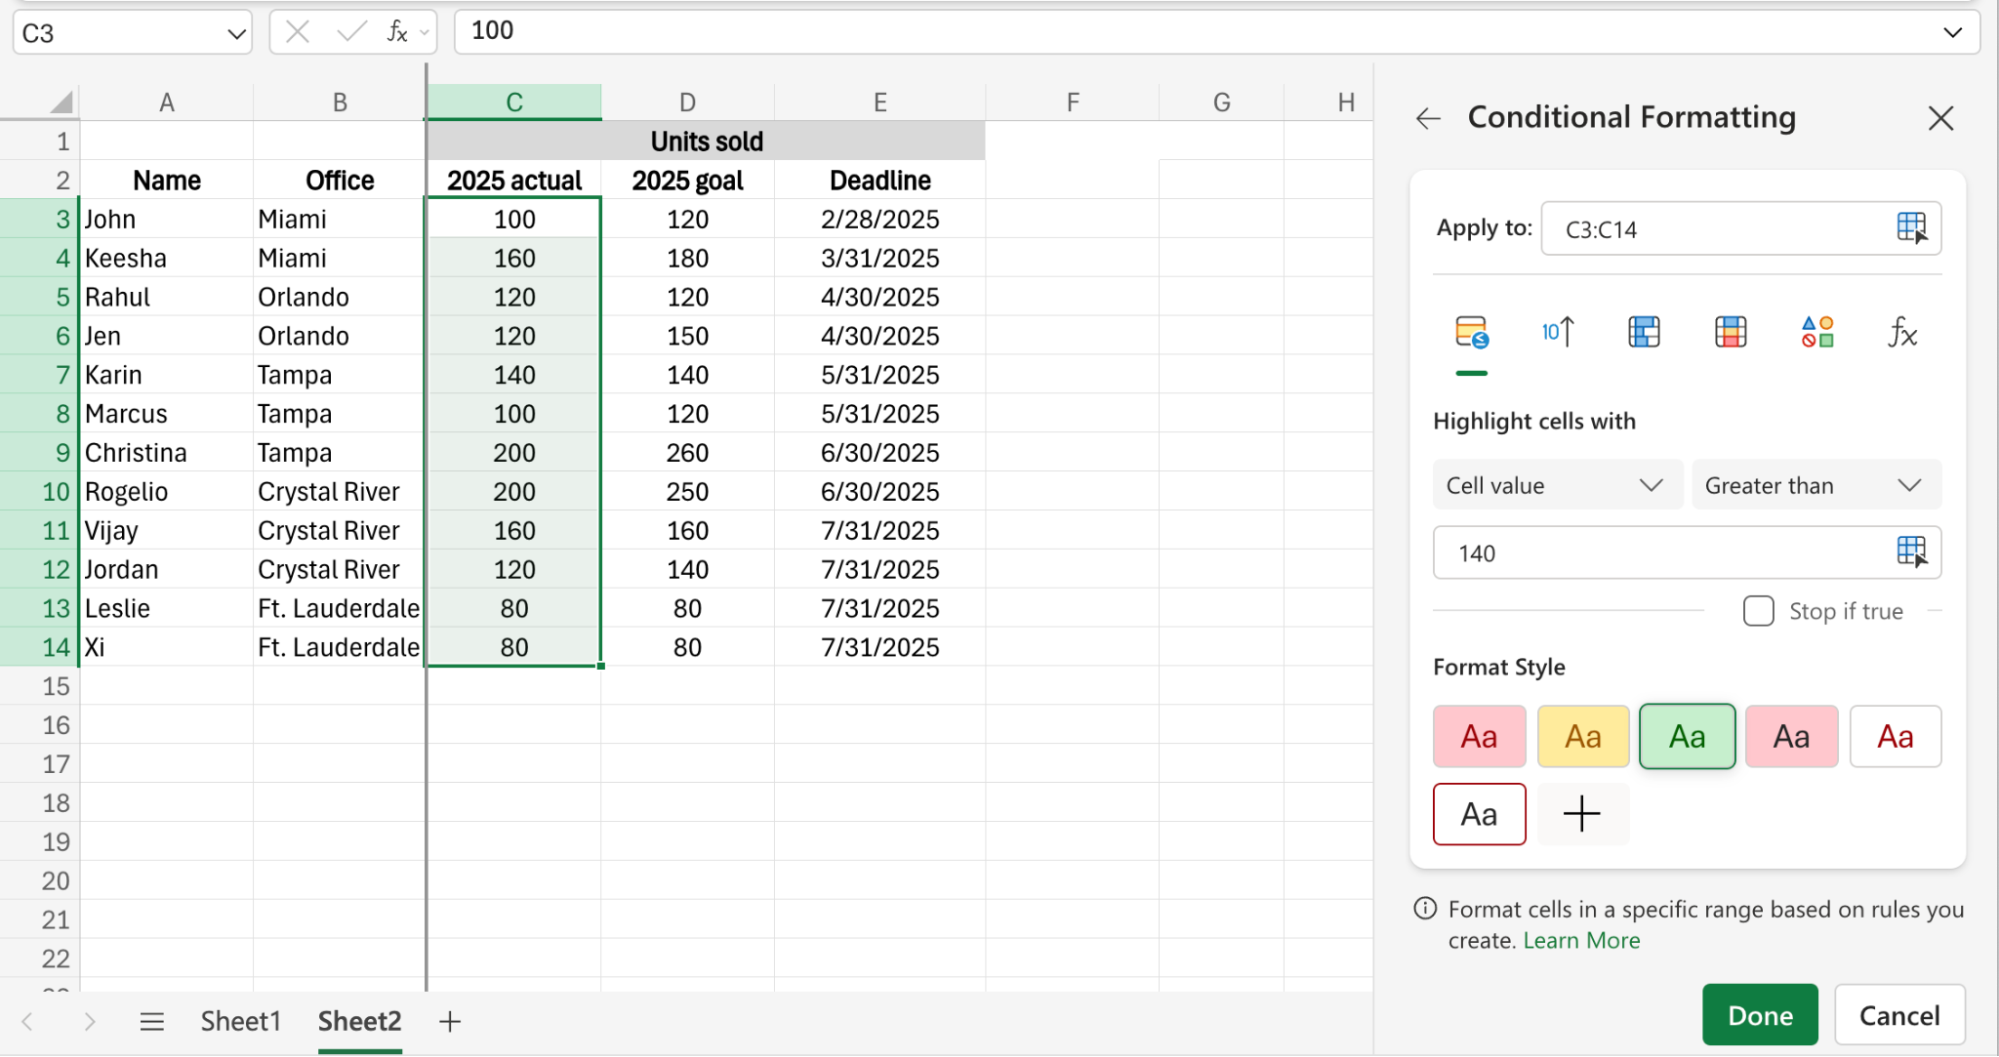Expand the Greater than condition dropdown
The image size is (1999, 1057).
(1816, 485)
